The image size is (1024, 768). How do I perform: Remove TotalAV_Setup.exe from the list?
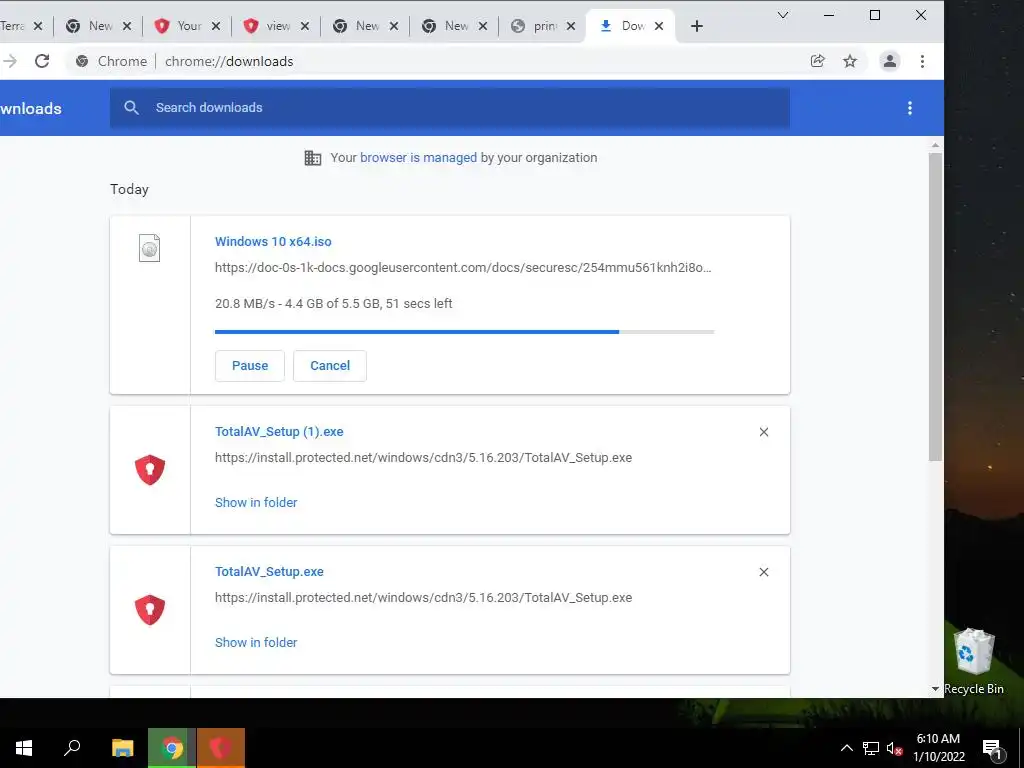tap(763, 572)
